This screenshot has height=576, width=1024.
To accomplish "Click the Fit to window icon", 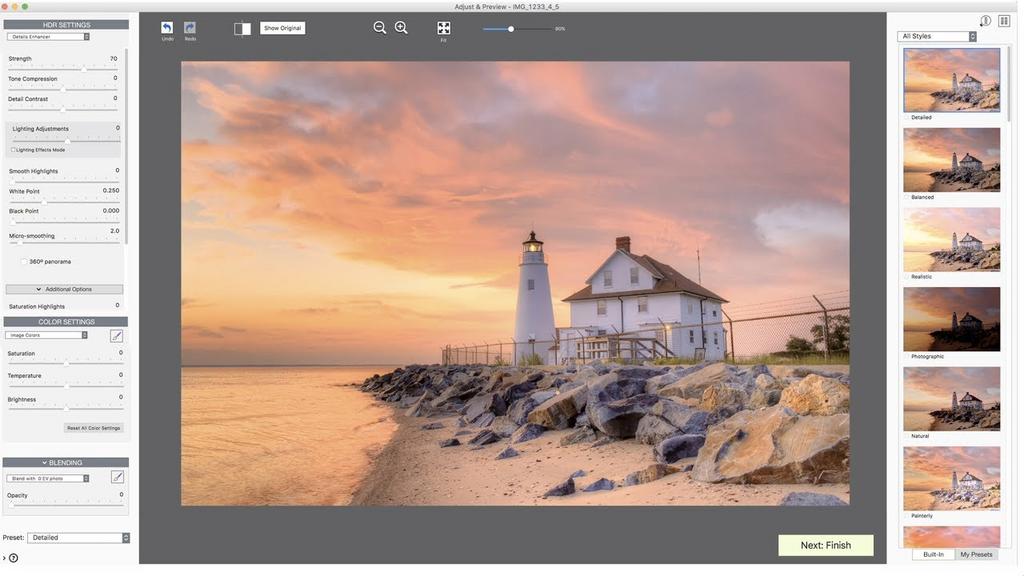I will pos(443,27).
